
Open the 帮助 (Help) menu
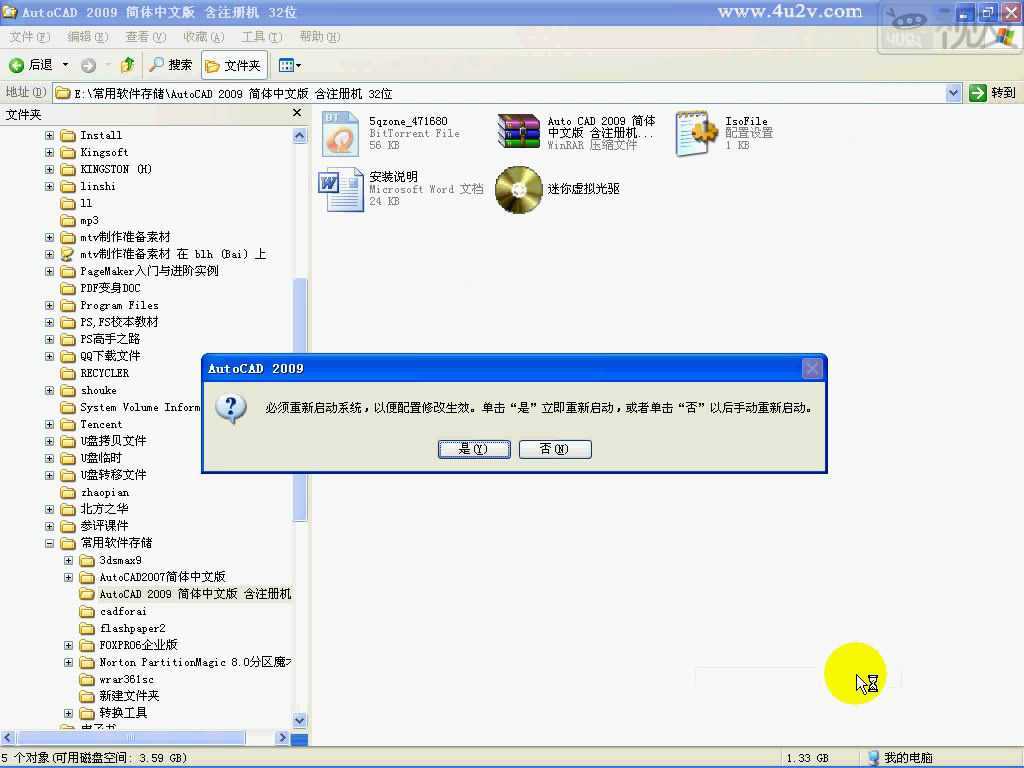tap(319, 37)
